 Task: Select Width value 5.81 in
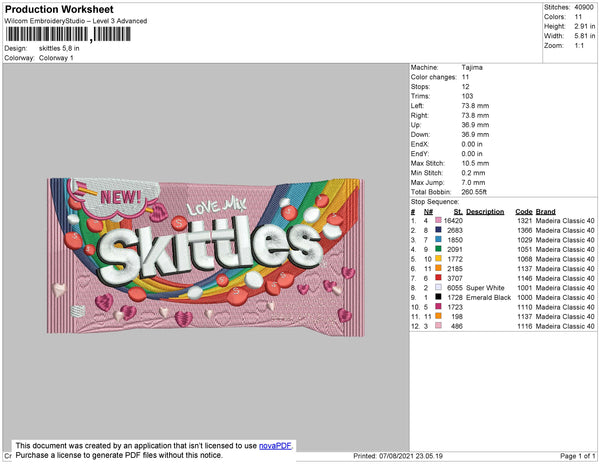pyautogui.click(x=584, y=36)
